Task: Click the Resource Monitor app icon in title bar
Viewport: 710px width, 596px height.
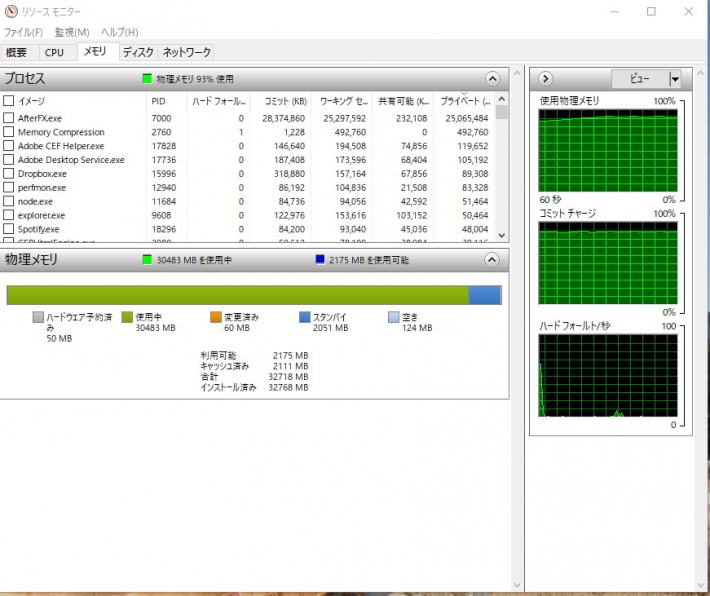Action: (10, 12)
